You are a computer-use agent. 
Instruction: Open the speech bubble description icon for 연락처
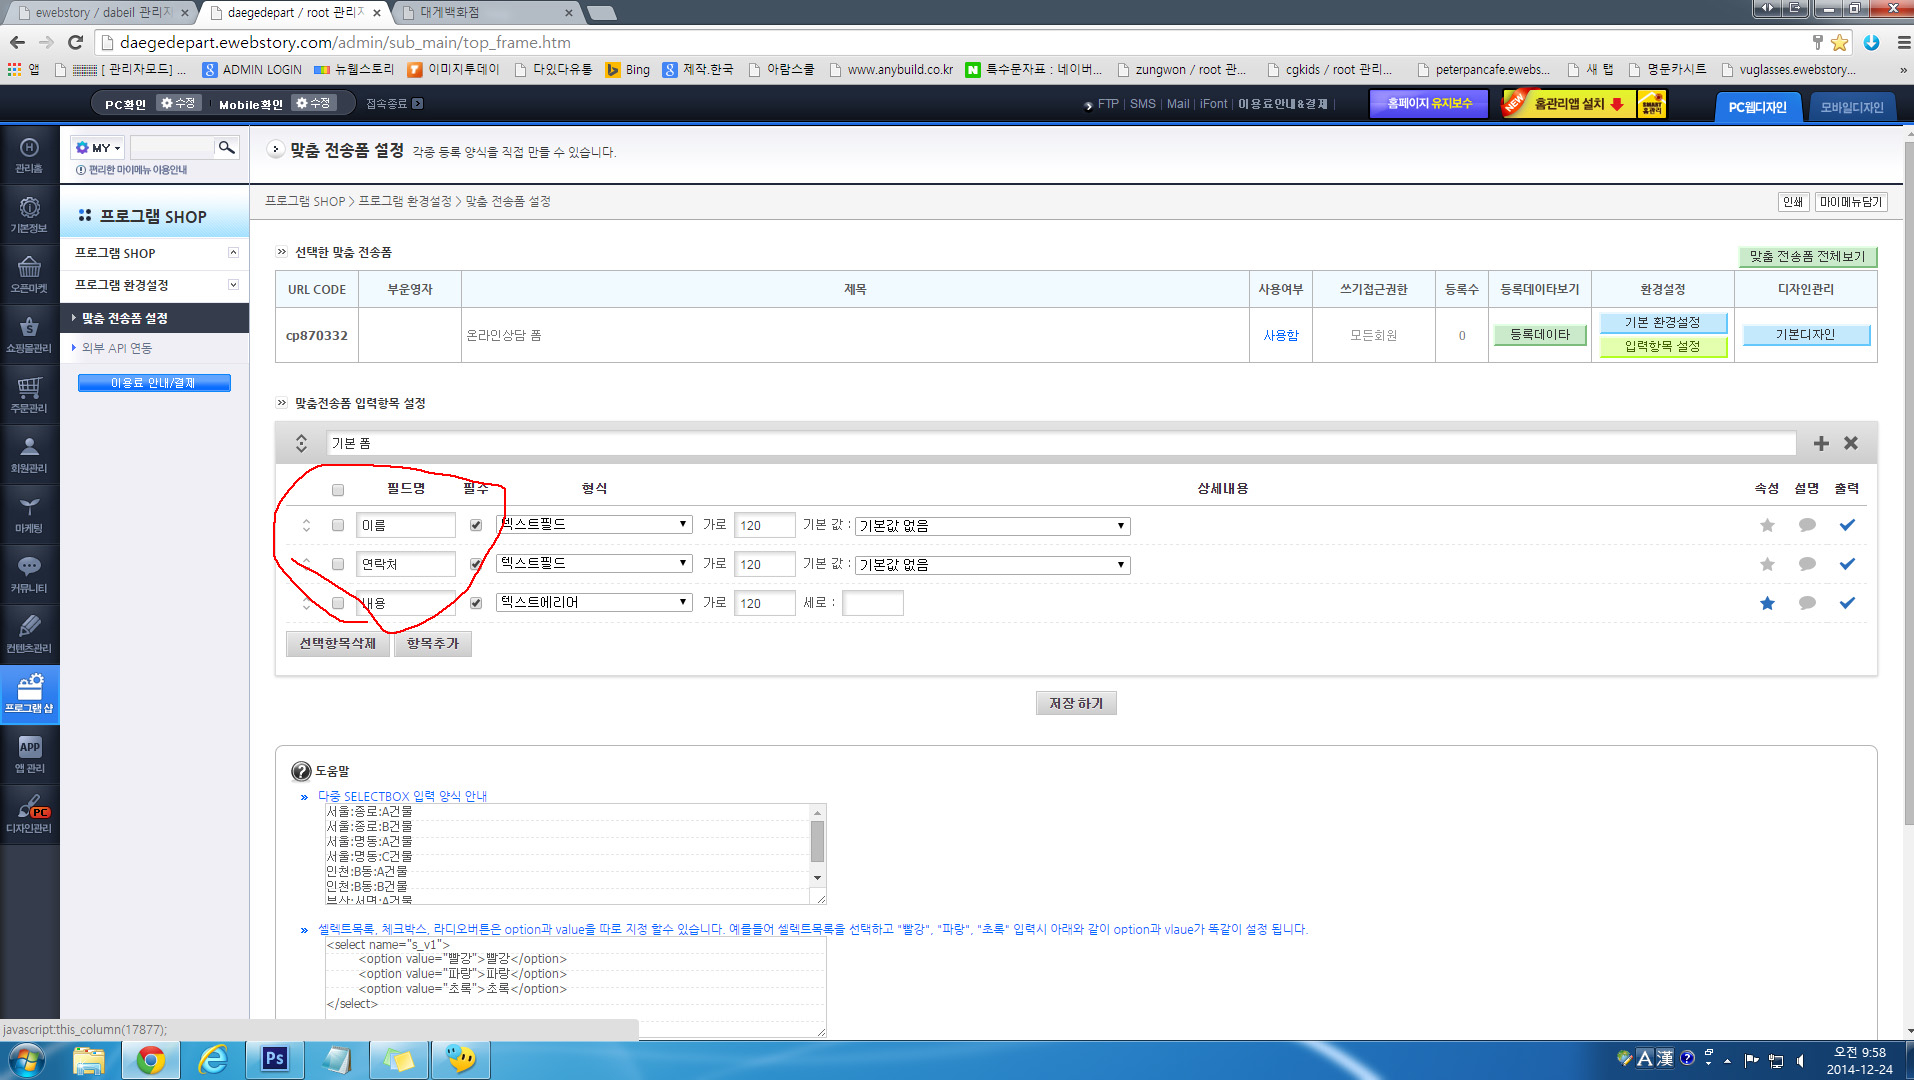click(x=1807, y=564)
